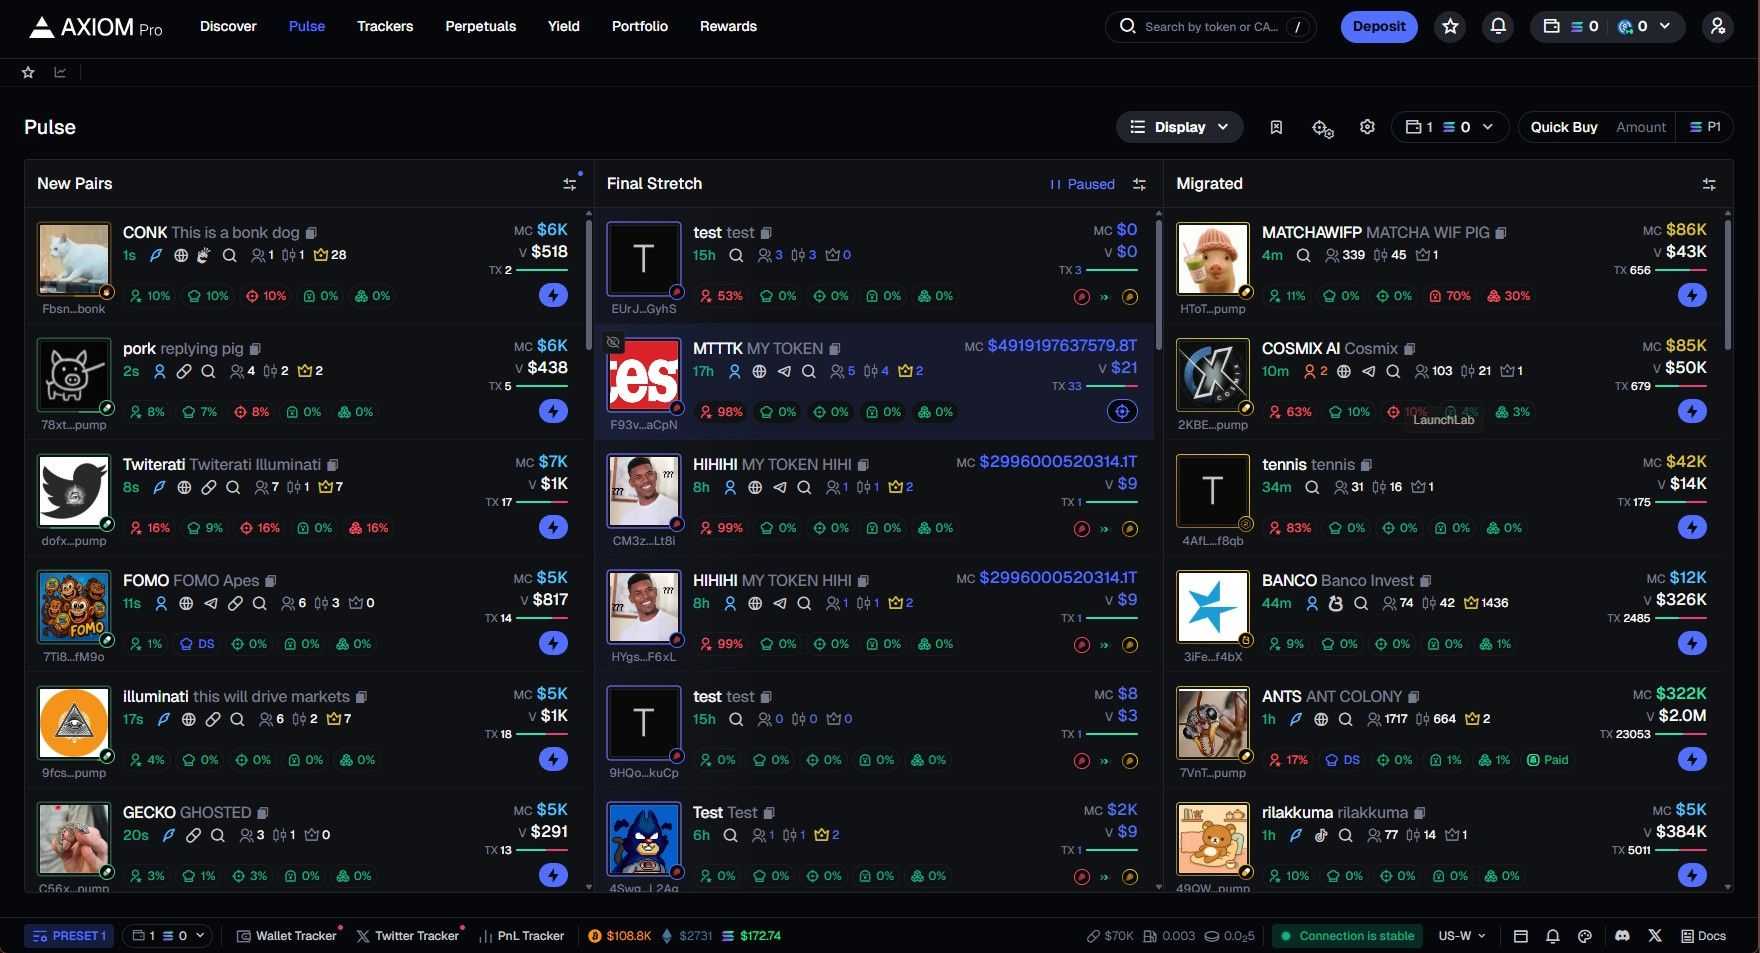Click quick buy lightning button for CONK
The height and width of the screenshot is (953, 1760).
click(x=553, y=295)
